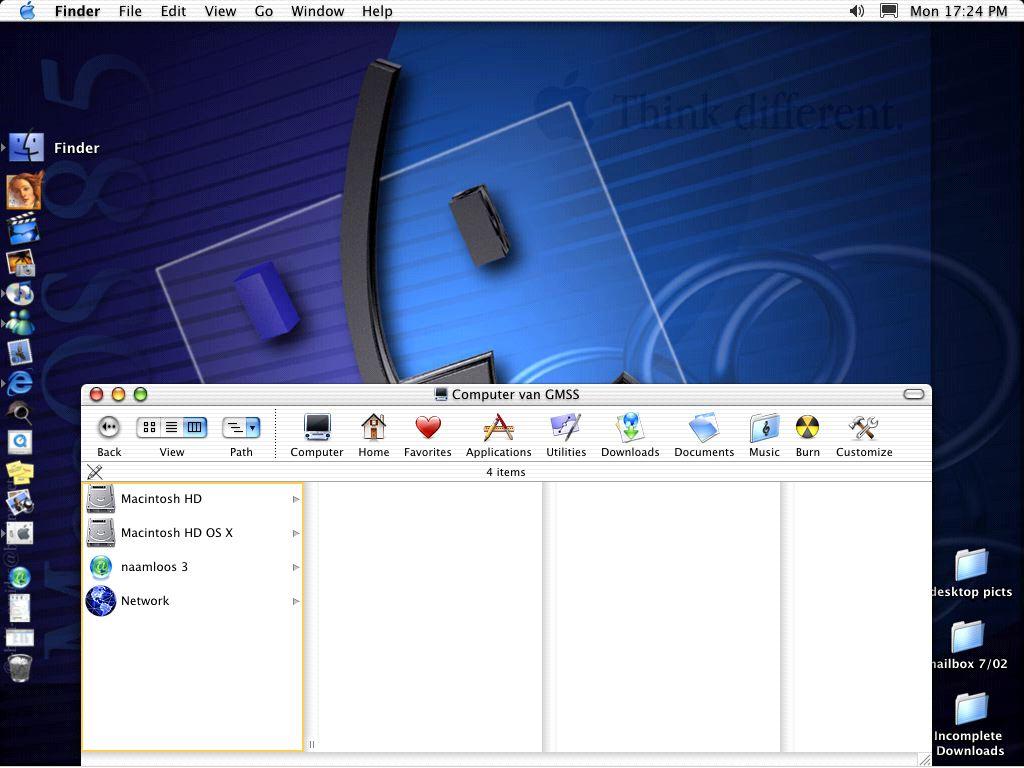Click the minimized document window in Dock

(x=20, y=608)
